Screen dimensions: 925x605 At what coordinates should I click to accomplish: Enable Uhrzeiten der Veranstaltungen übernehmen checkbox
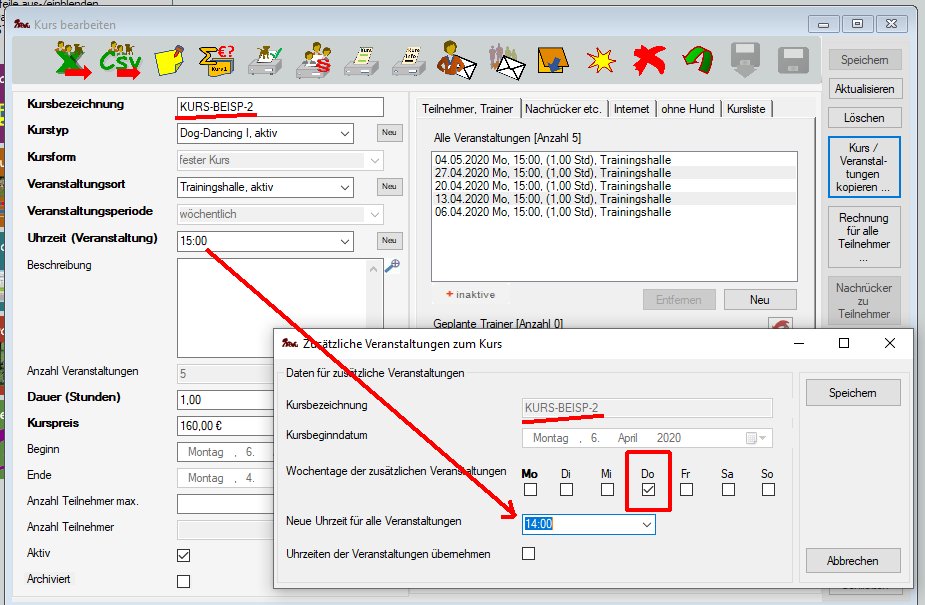529,554
